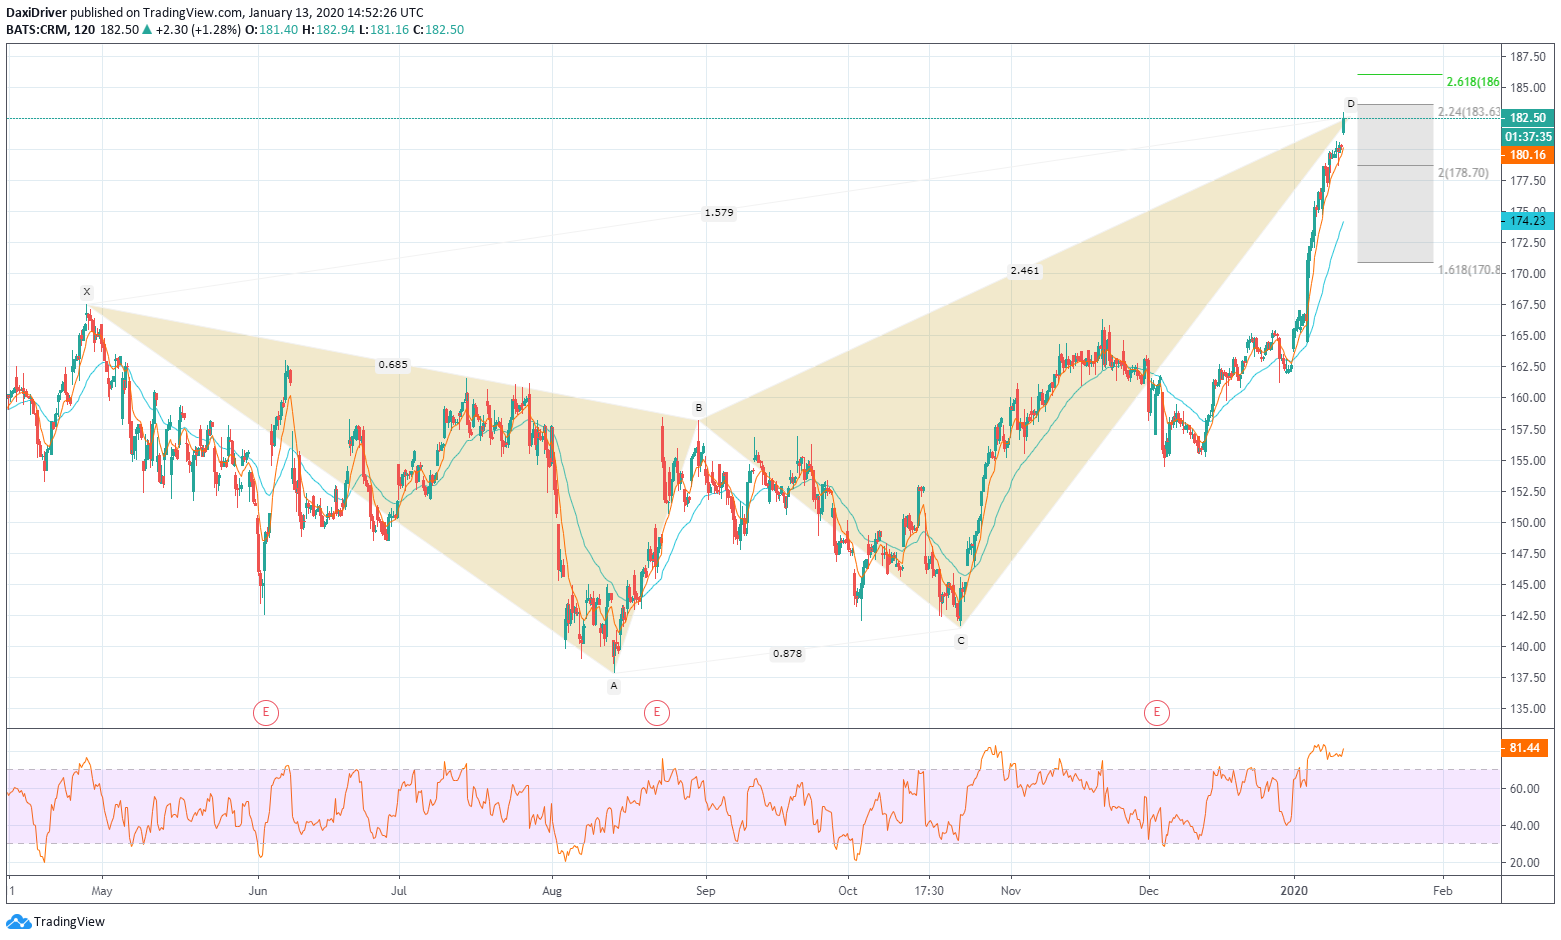Click the earnings marker E near June
This screenshot has width=1561, height=940.
pos(265,712)
